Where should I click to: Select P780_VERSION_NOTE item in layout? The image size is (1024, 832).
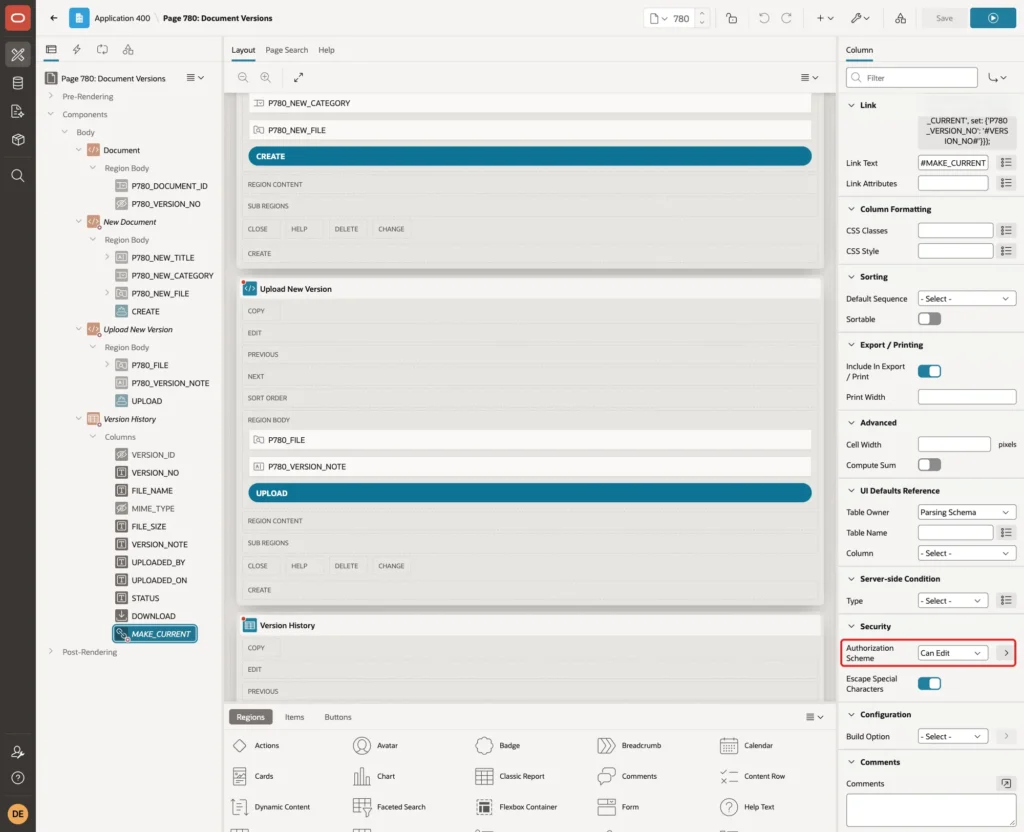click(x=530, y=466)
